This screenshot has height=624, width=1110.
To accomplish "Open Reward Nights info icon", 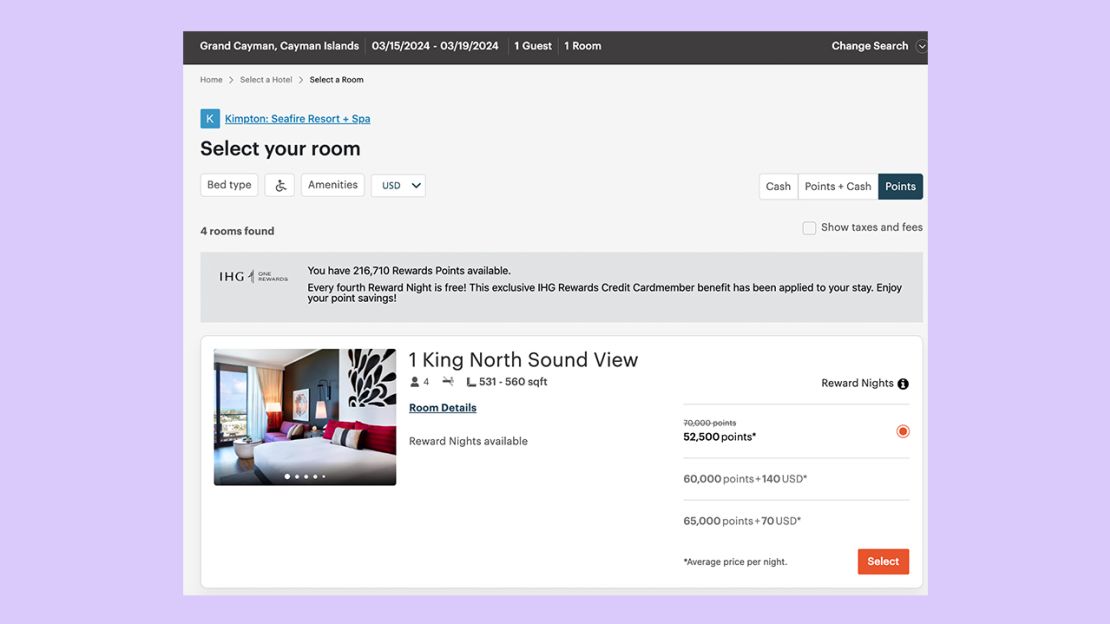I will (x=903, y=384).
